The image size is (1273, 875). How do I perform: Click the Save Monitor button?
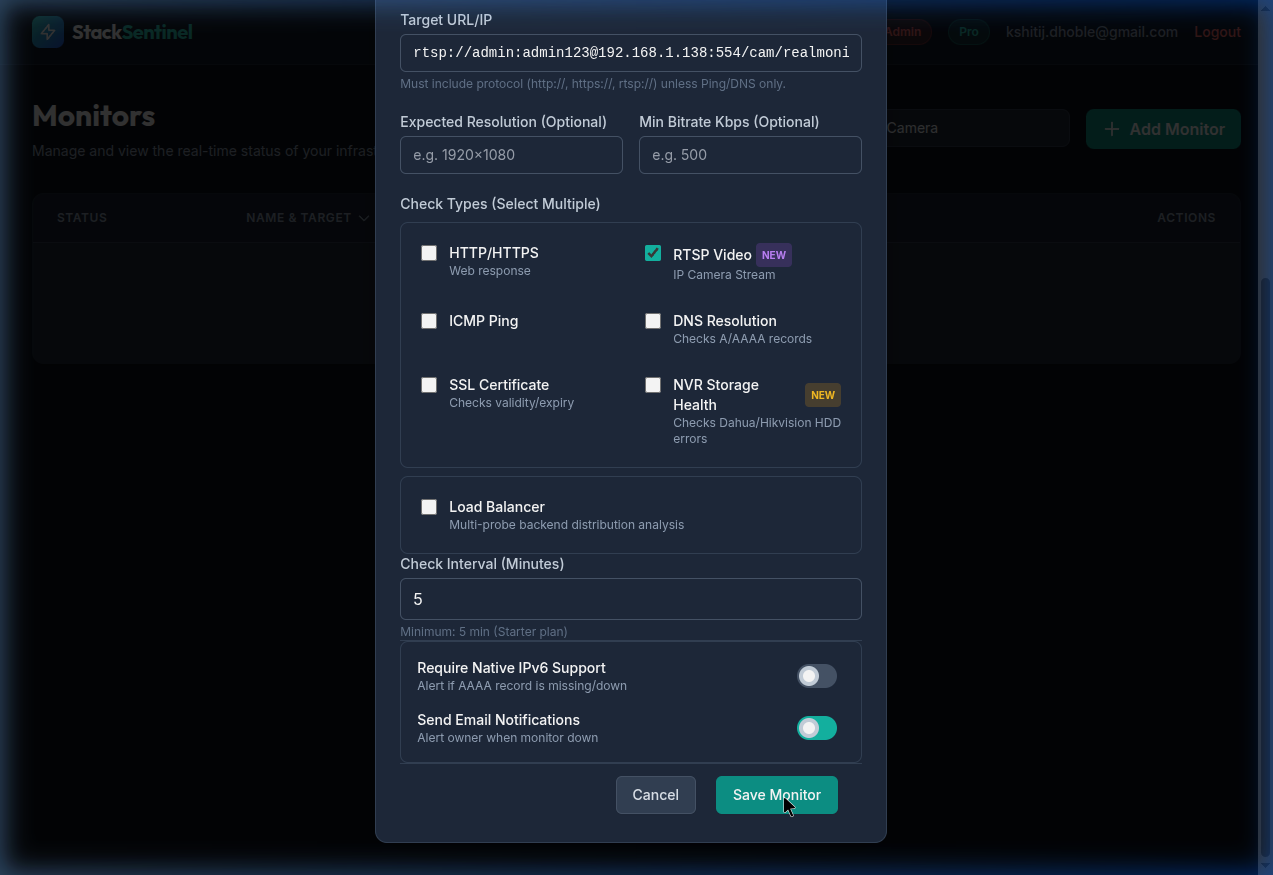pos(777,795)
